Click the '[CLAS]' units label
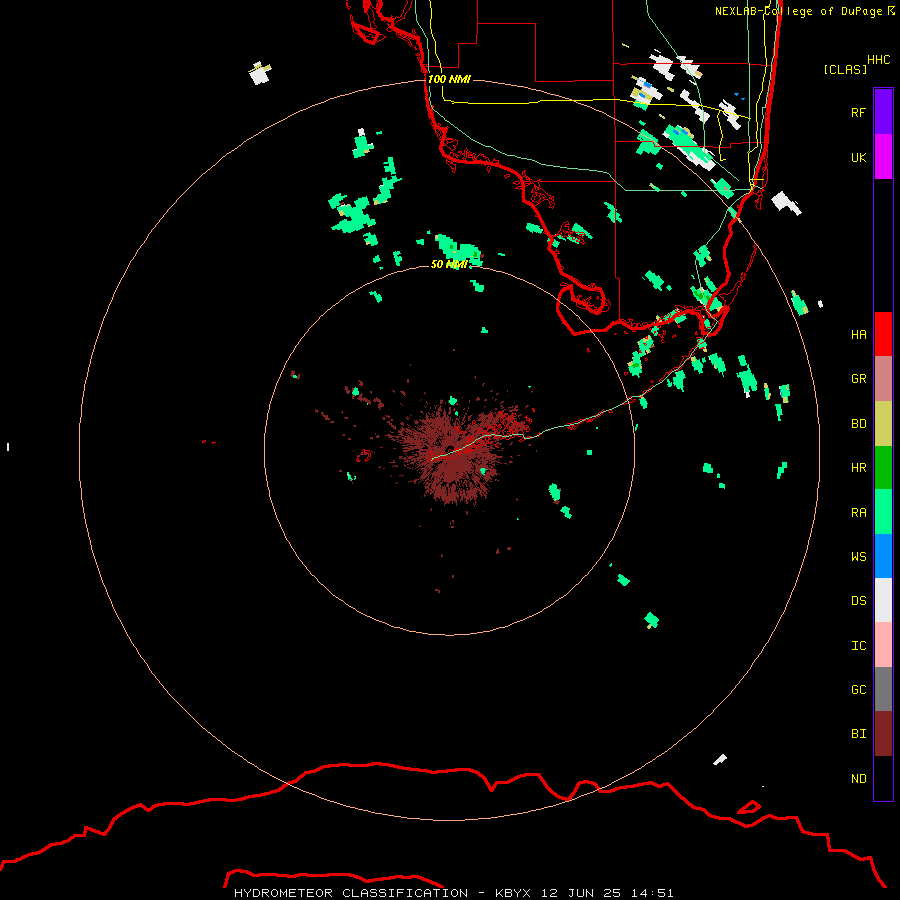Viewport: 900px width, 900px height. [844, 69]
